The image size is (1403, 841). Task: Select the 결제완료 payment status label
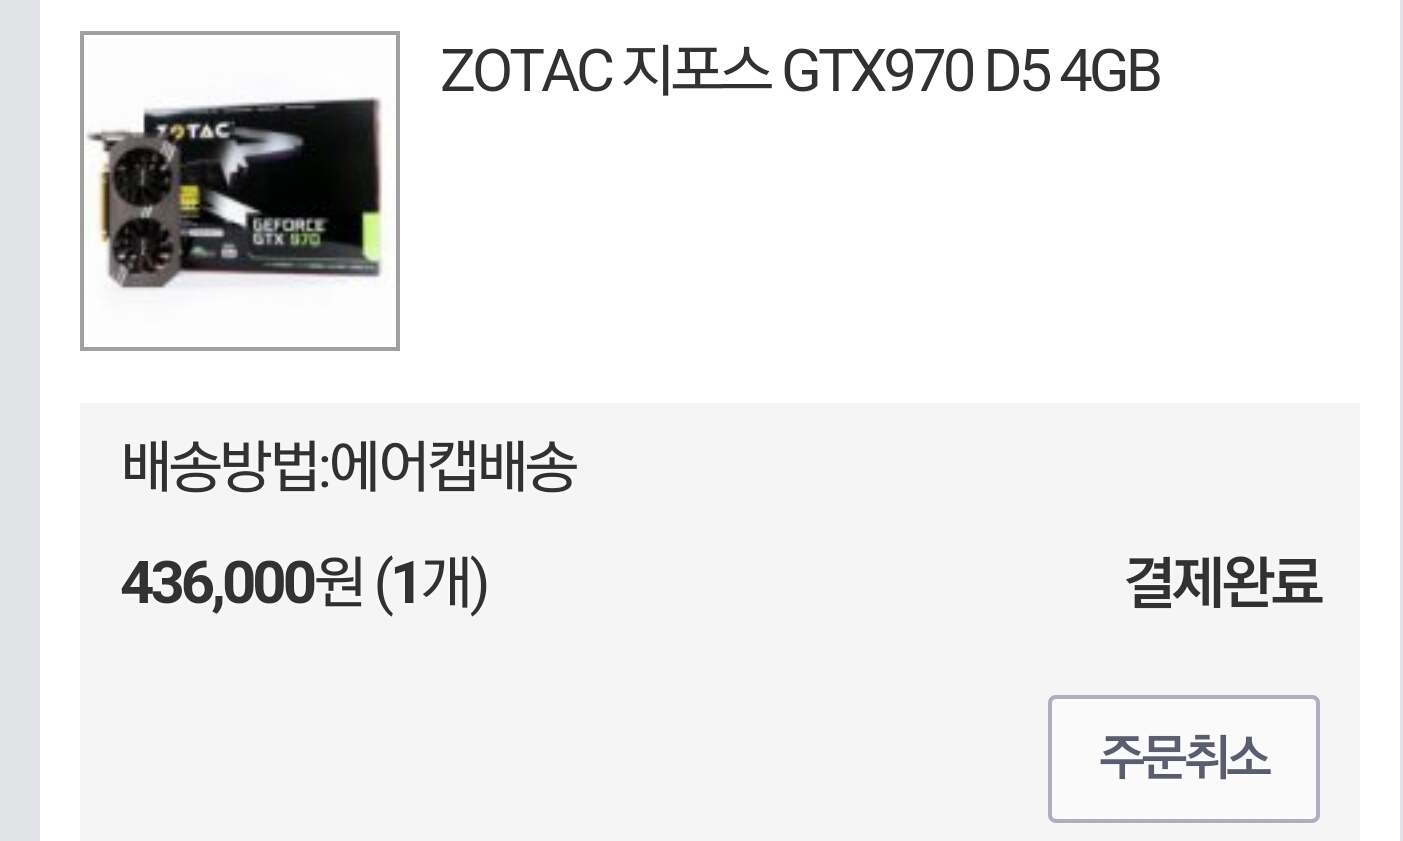(1224, 583)
